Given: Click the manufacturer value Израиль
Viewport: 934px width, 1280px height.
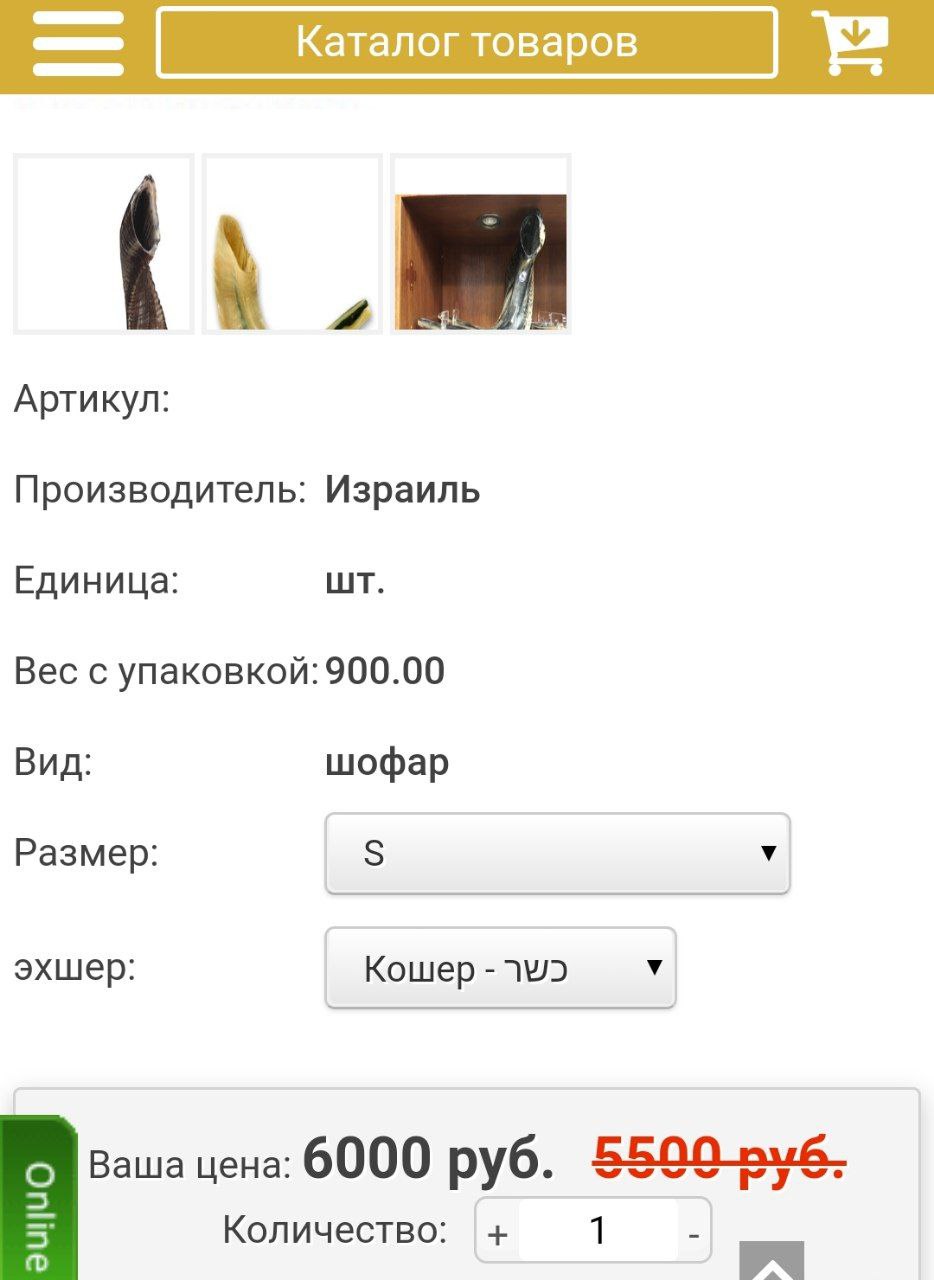Looking at the screenshot, I should click(403, 490).
